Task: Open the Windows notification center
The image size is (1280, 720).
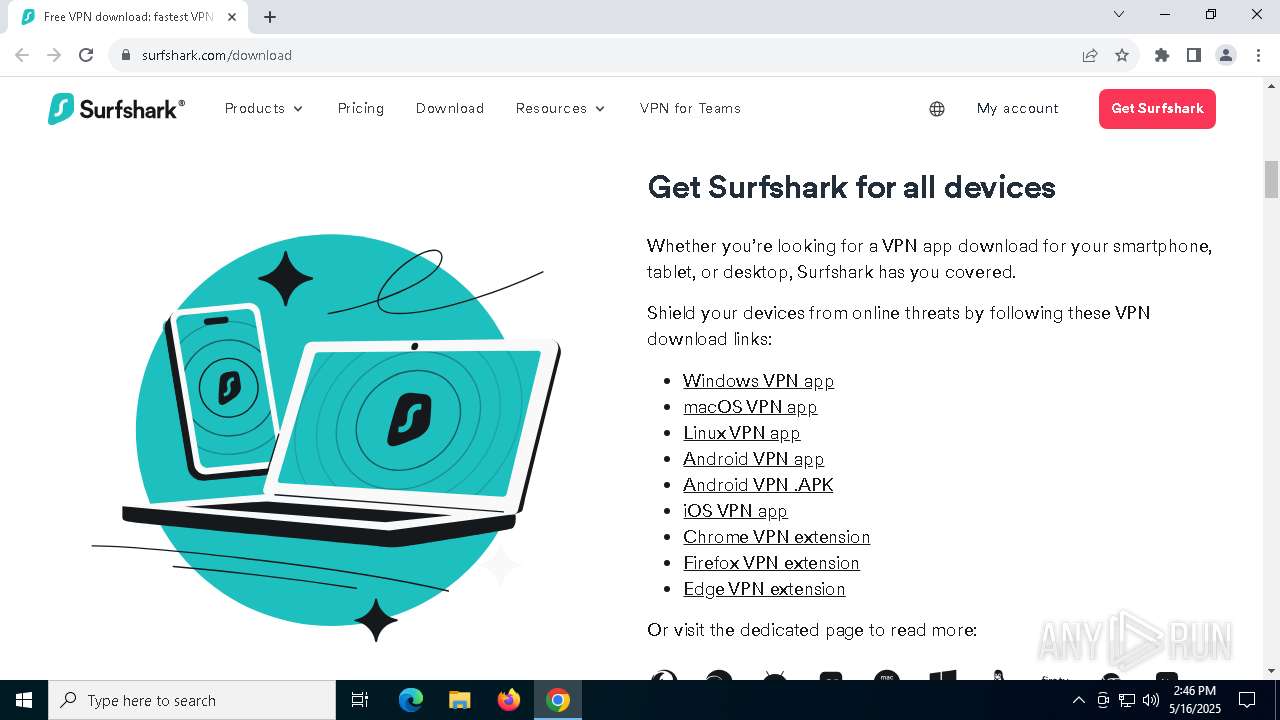Action: click(x=1247, y=700)
